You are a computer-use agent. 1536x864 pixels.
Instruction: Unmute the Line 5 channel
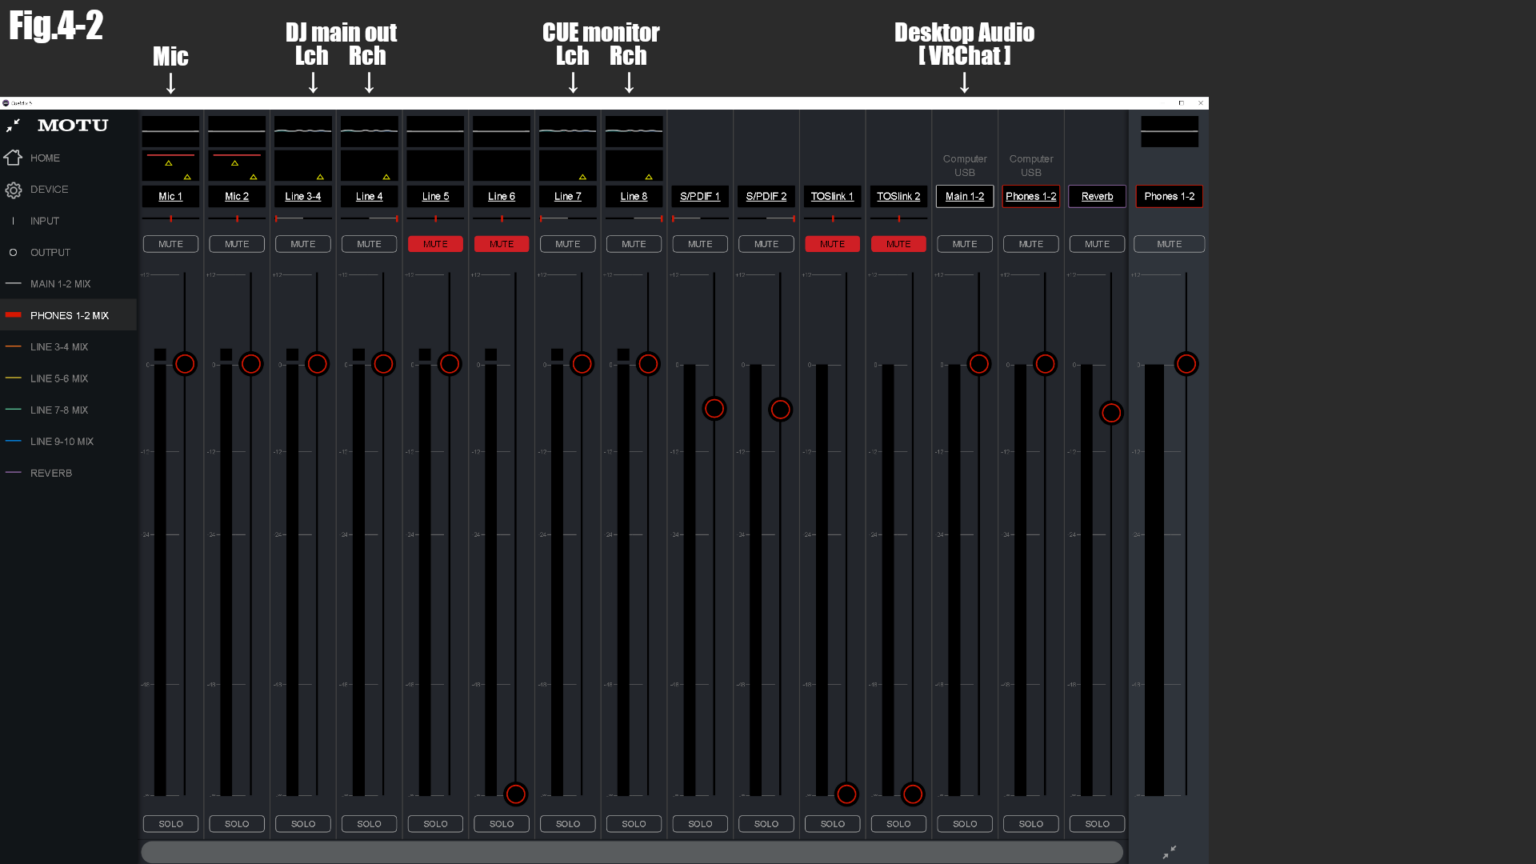(x=435, y=244)
